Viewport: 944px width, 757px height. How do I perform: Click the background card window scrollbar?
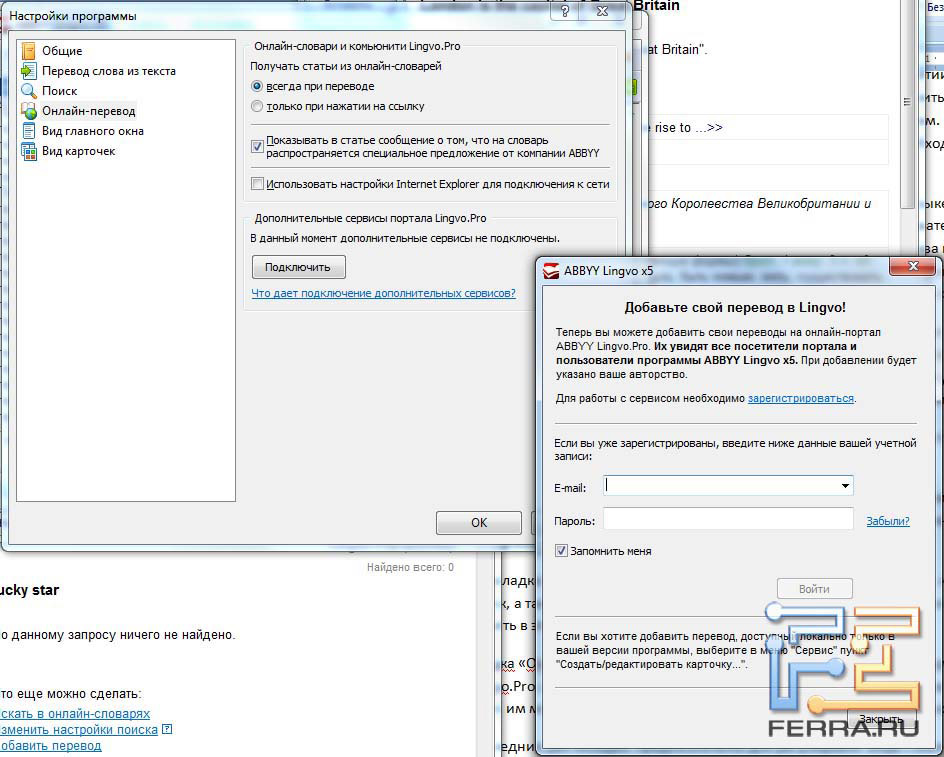click(x=907, y=102)
